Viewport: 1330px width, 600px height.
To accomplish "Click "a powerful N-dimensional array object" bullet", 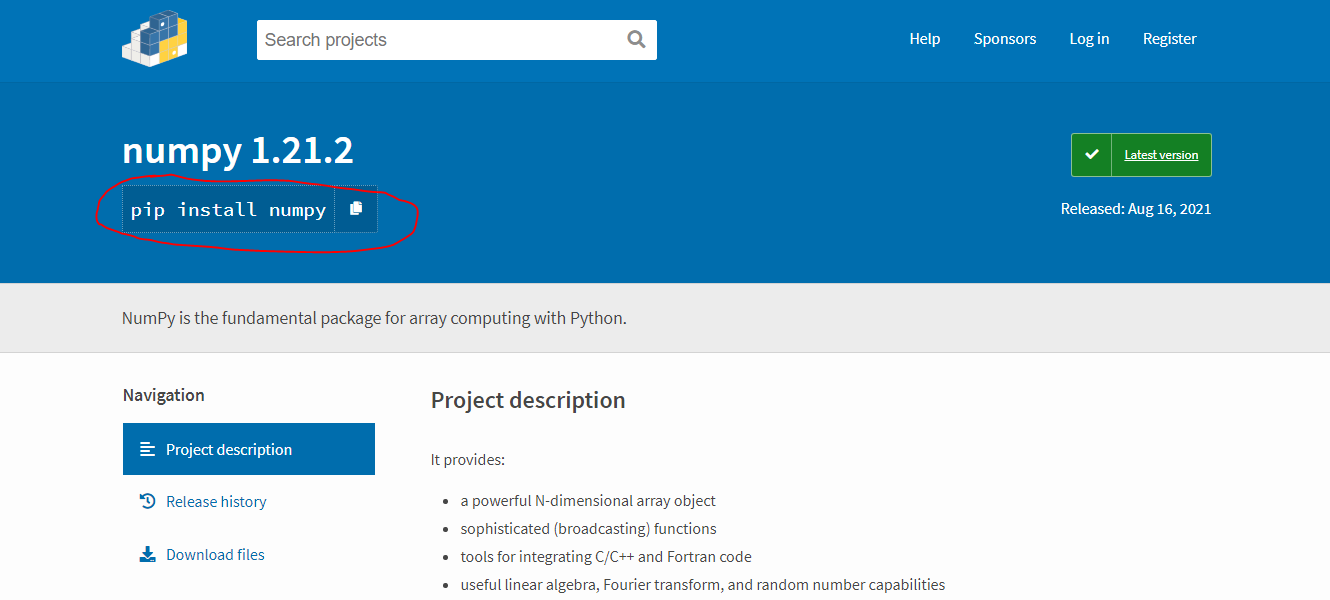I will [588, 500].
